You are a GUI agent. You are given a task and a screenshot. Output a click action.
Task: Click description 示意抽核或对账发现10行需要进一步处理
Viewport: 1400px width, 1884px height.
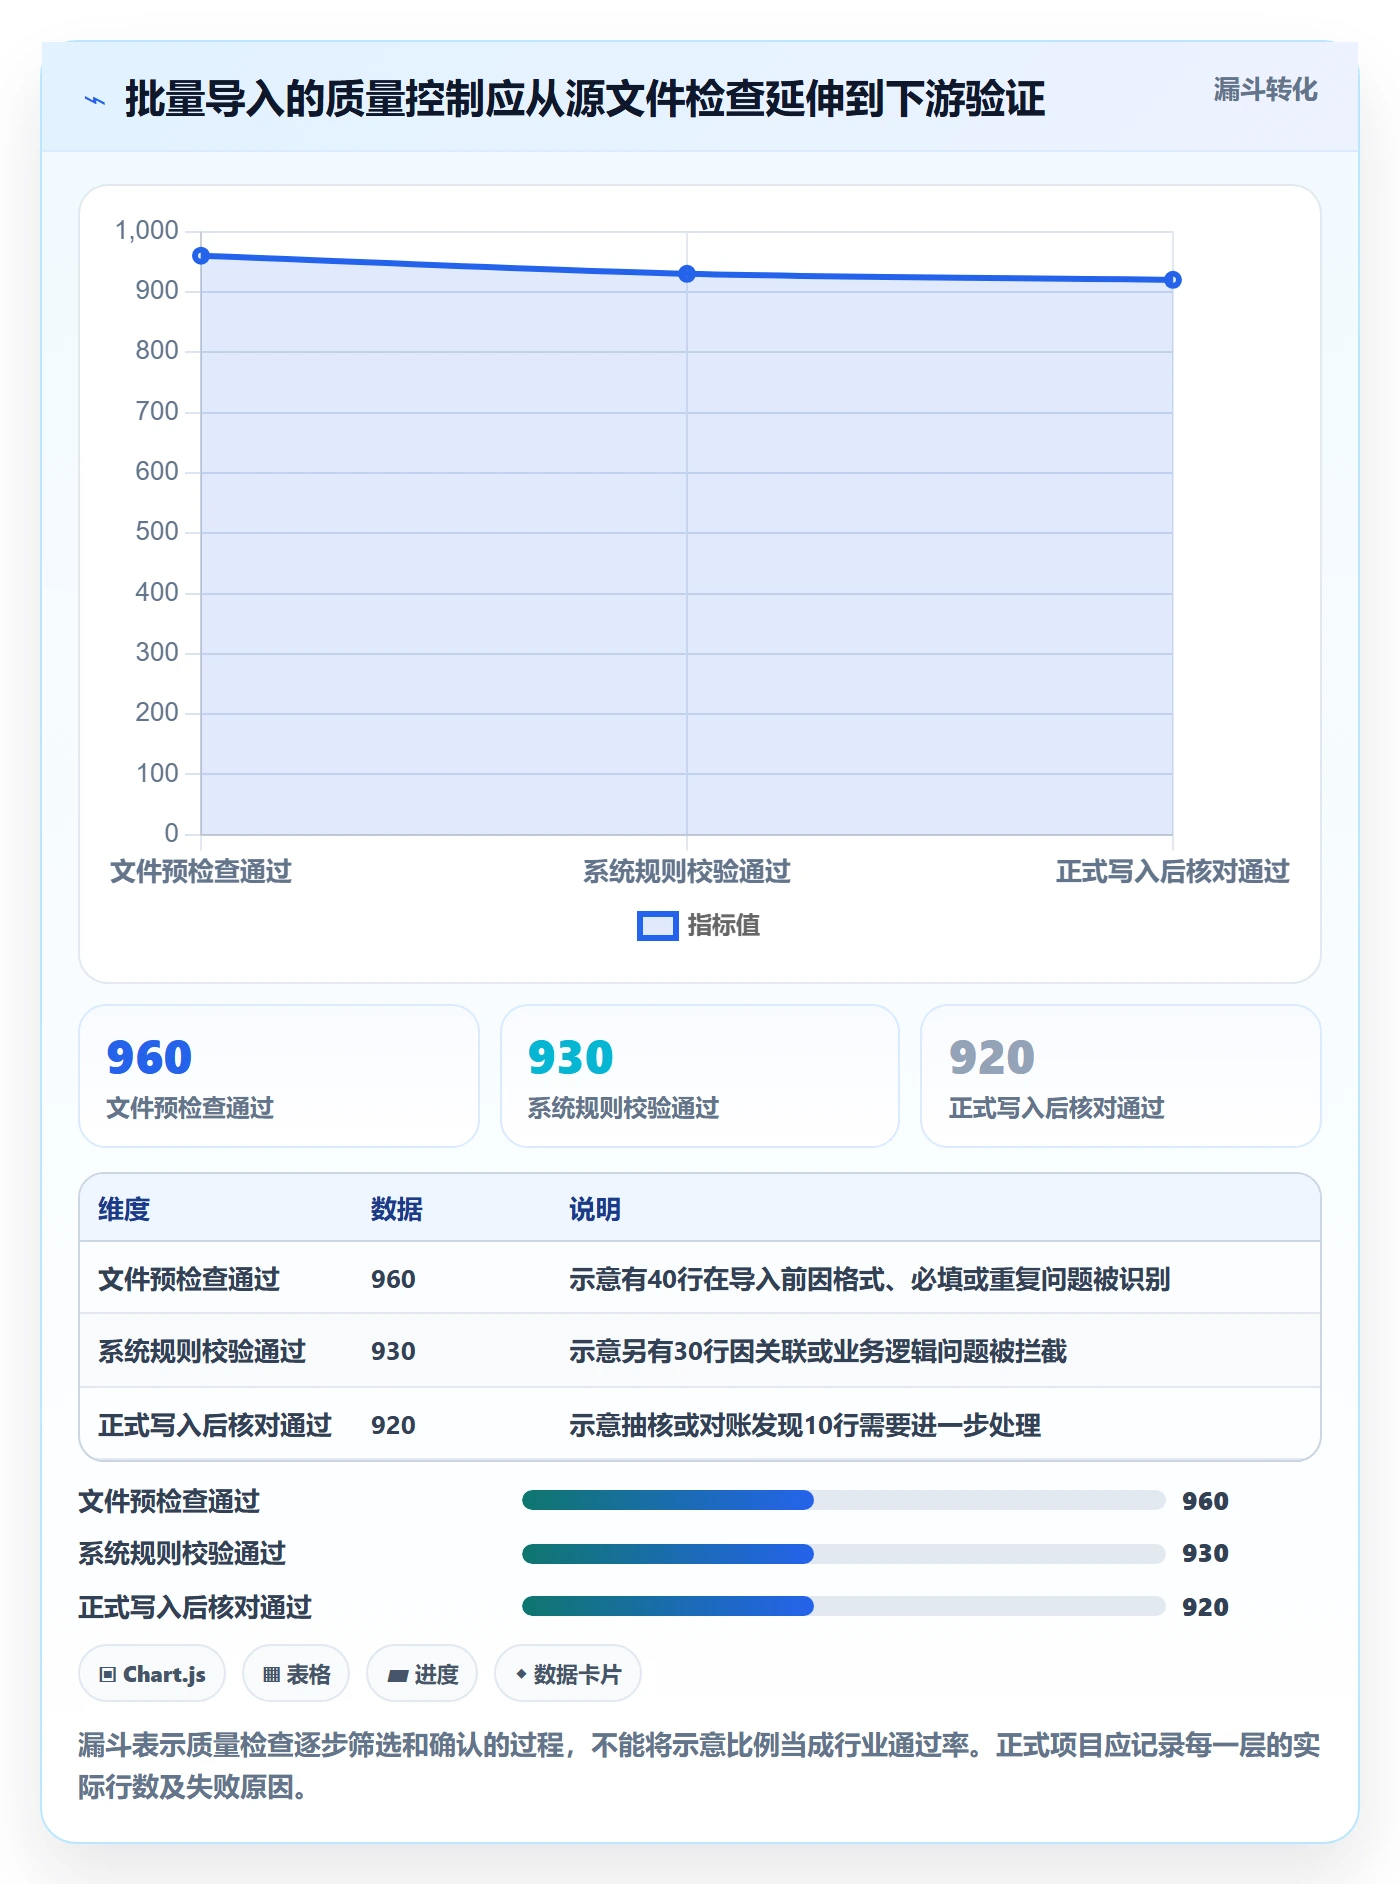click(805, 1425)
